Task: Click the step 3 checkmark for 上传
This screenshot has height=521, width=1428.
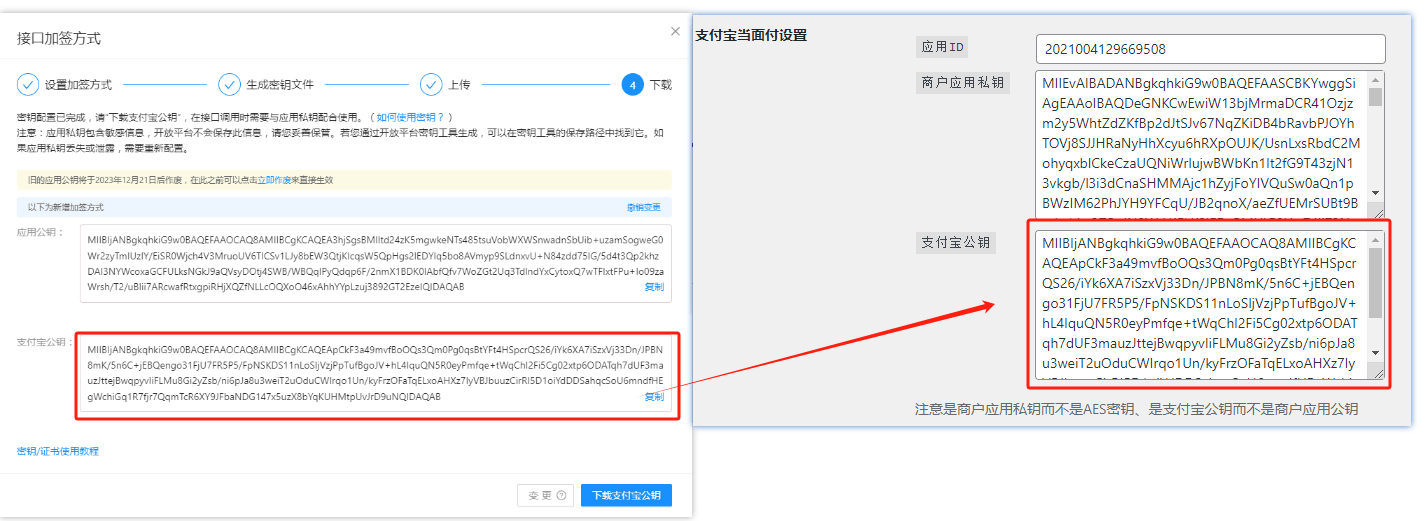Action: pyautogui.click(x=431, y=85)
